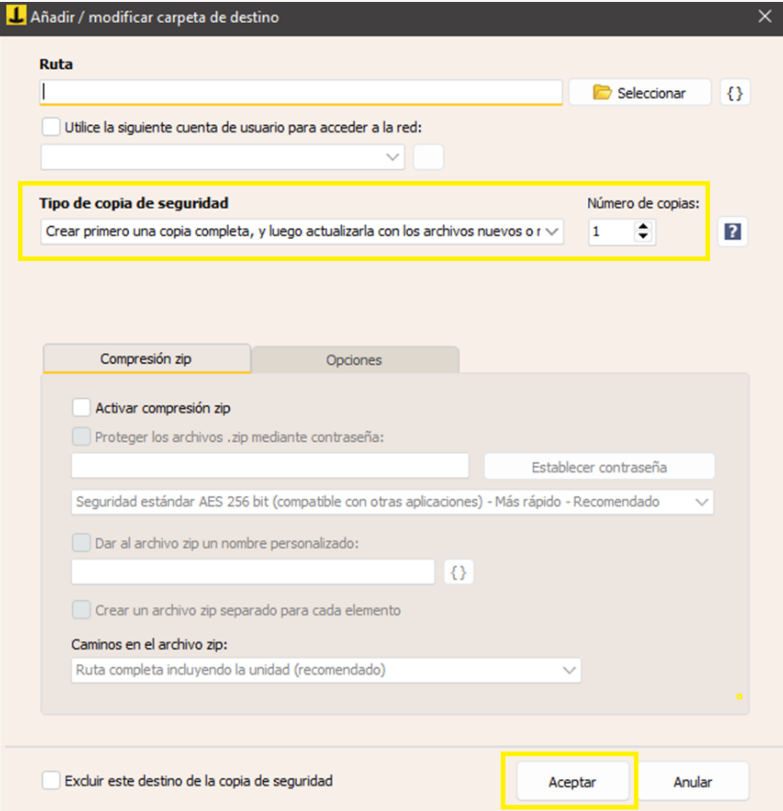Click the Establecer contraseña button

coord(599,467)
